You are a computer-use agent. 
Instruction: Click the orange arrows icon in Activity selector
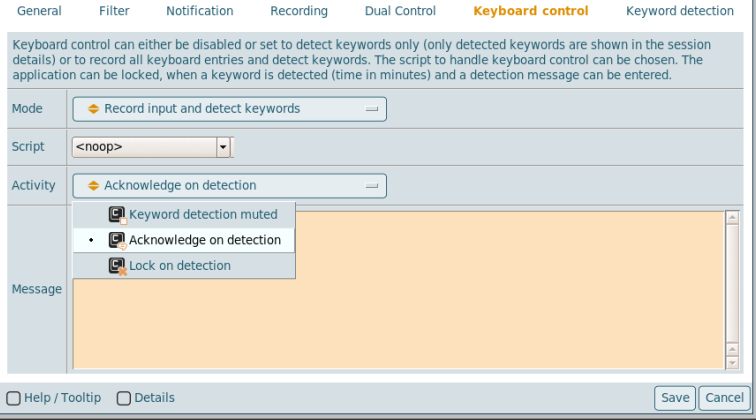[94, 185]
